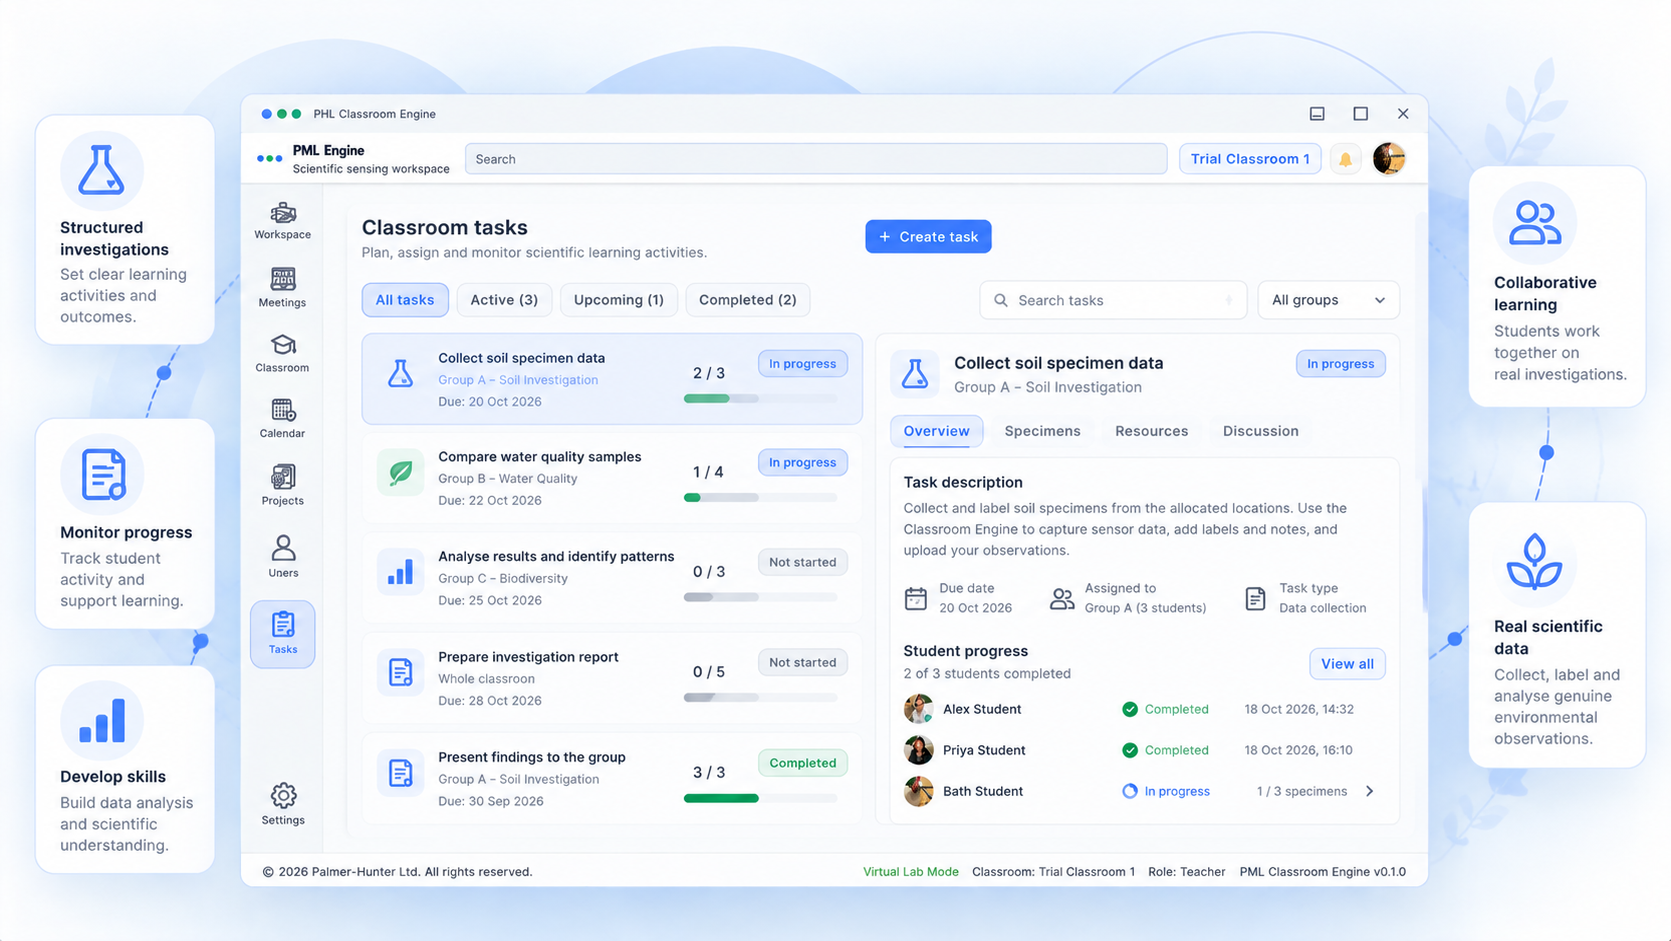This screenshot has width=1671, height=941.
Task: Expand Bath Student's row chevron
Action: (x=1370, y=791)
